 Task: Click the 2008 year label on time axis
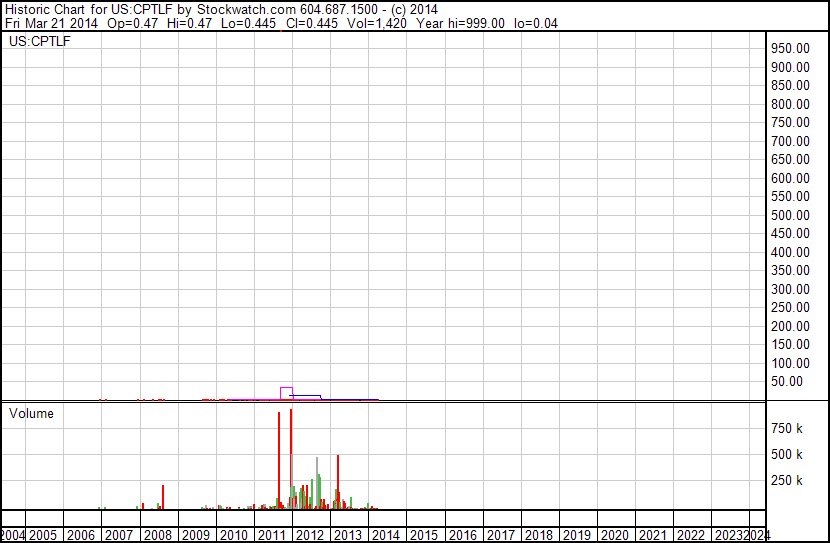click(158, 535)
